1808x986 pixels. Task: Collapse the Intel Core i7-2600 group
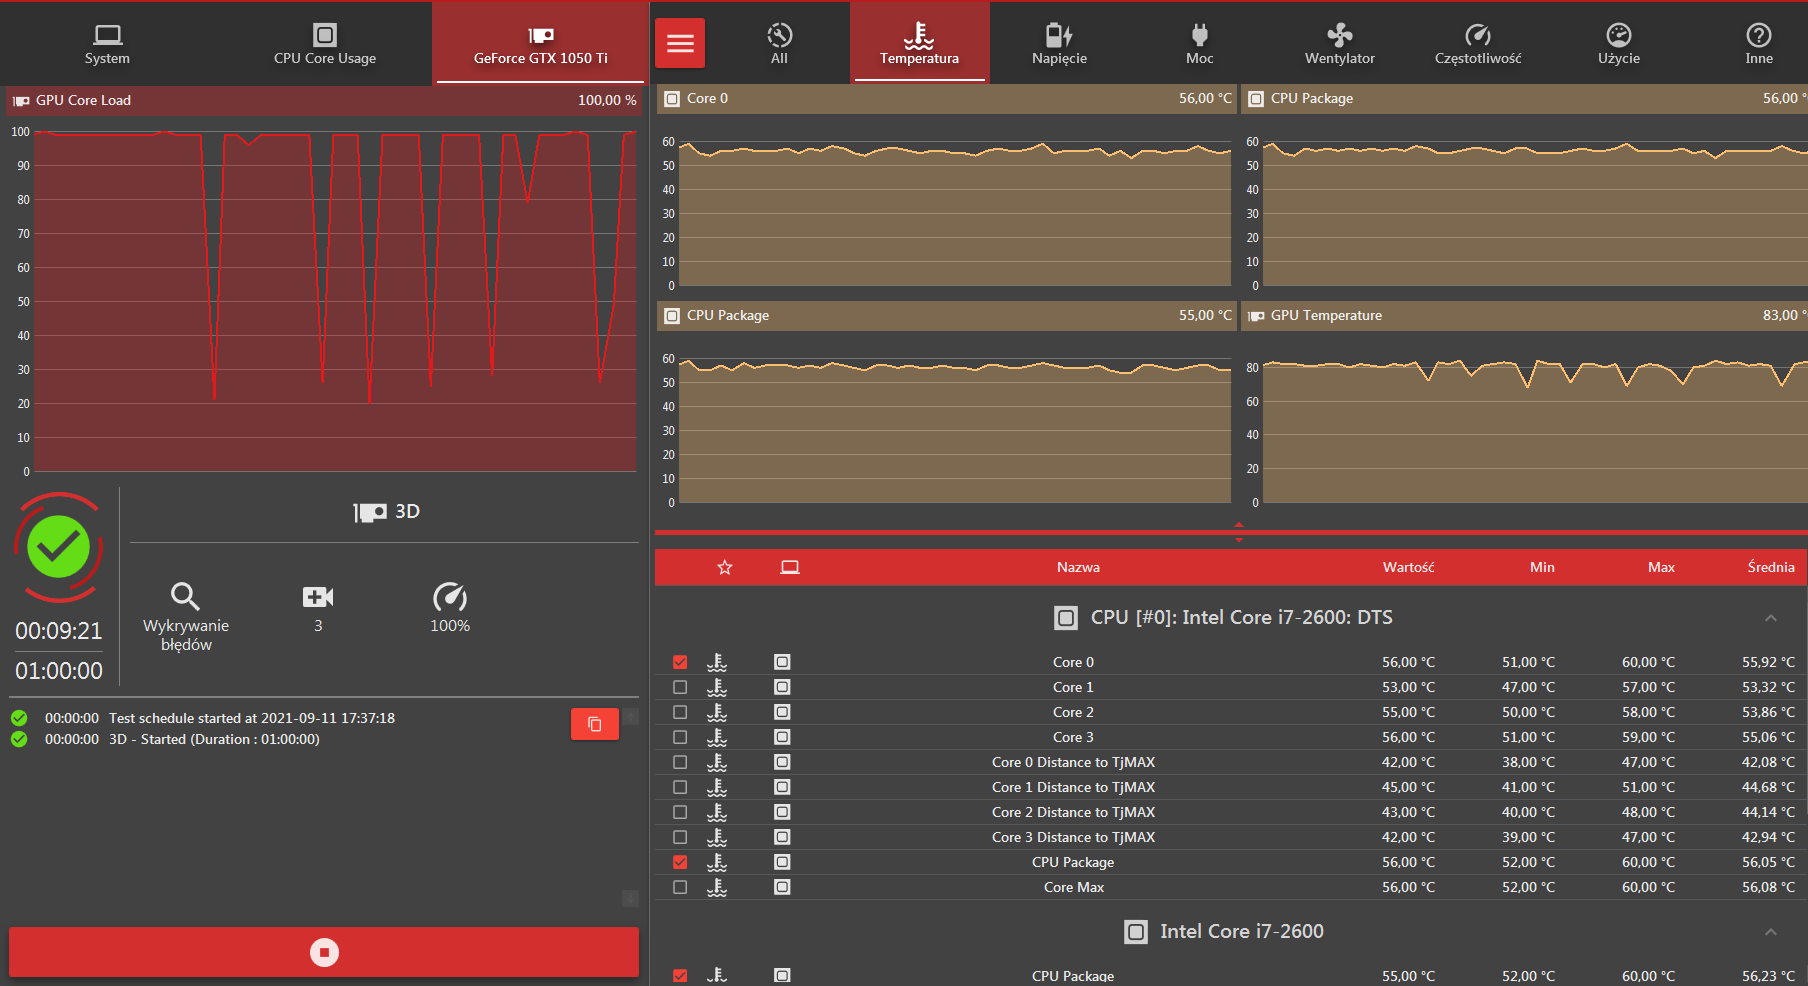pos(1771,932)
